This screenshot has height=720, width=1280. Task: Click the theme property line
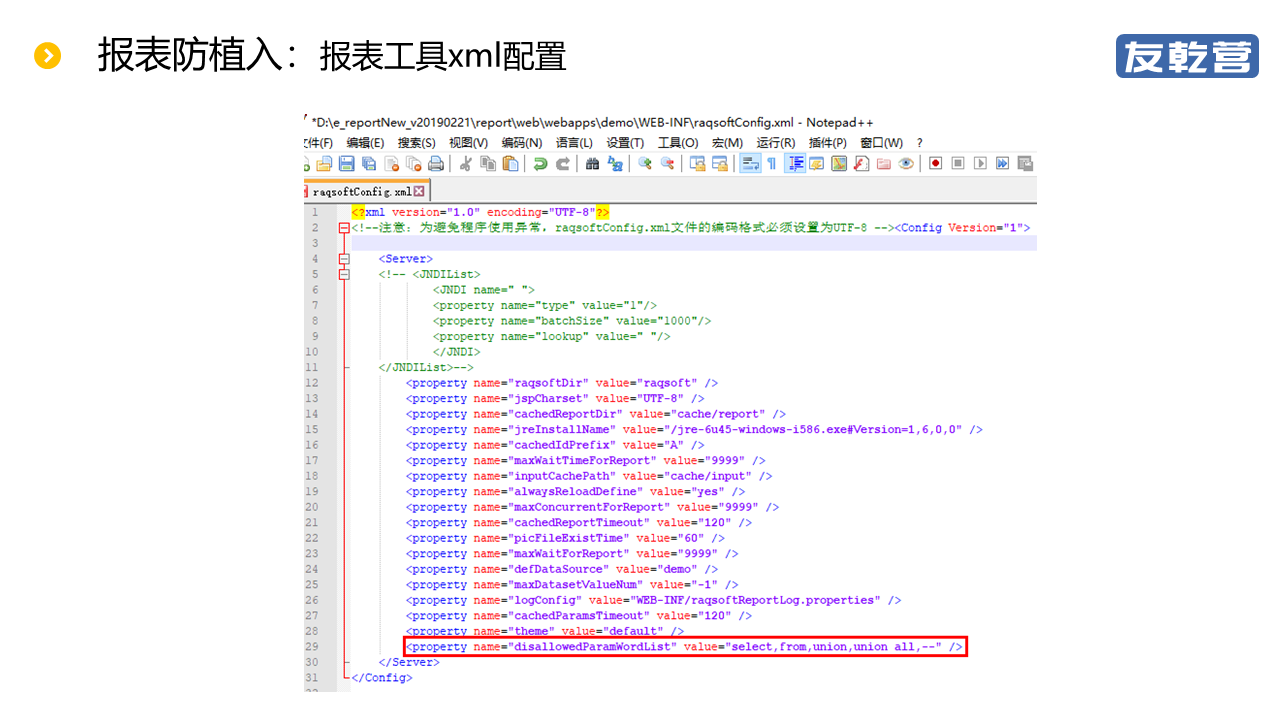545,631
